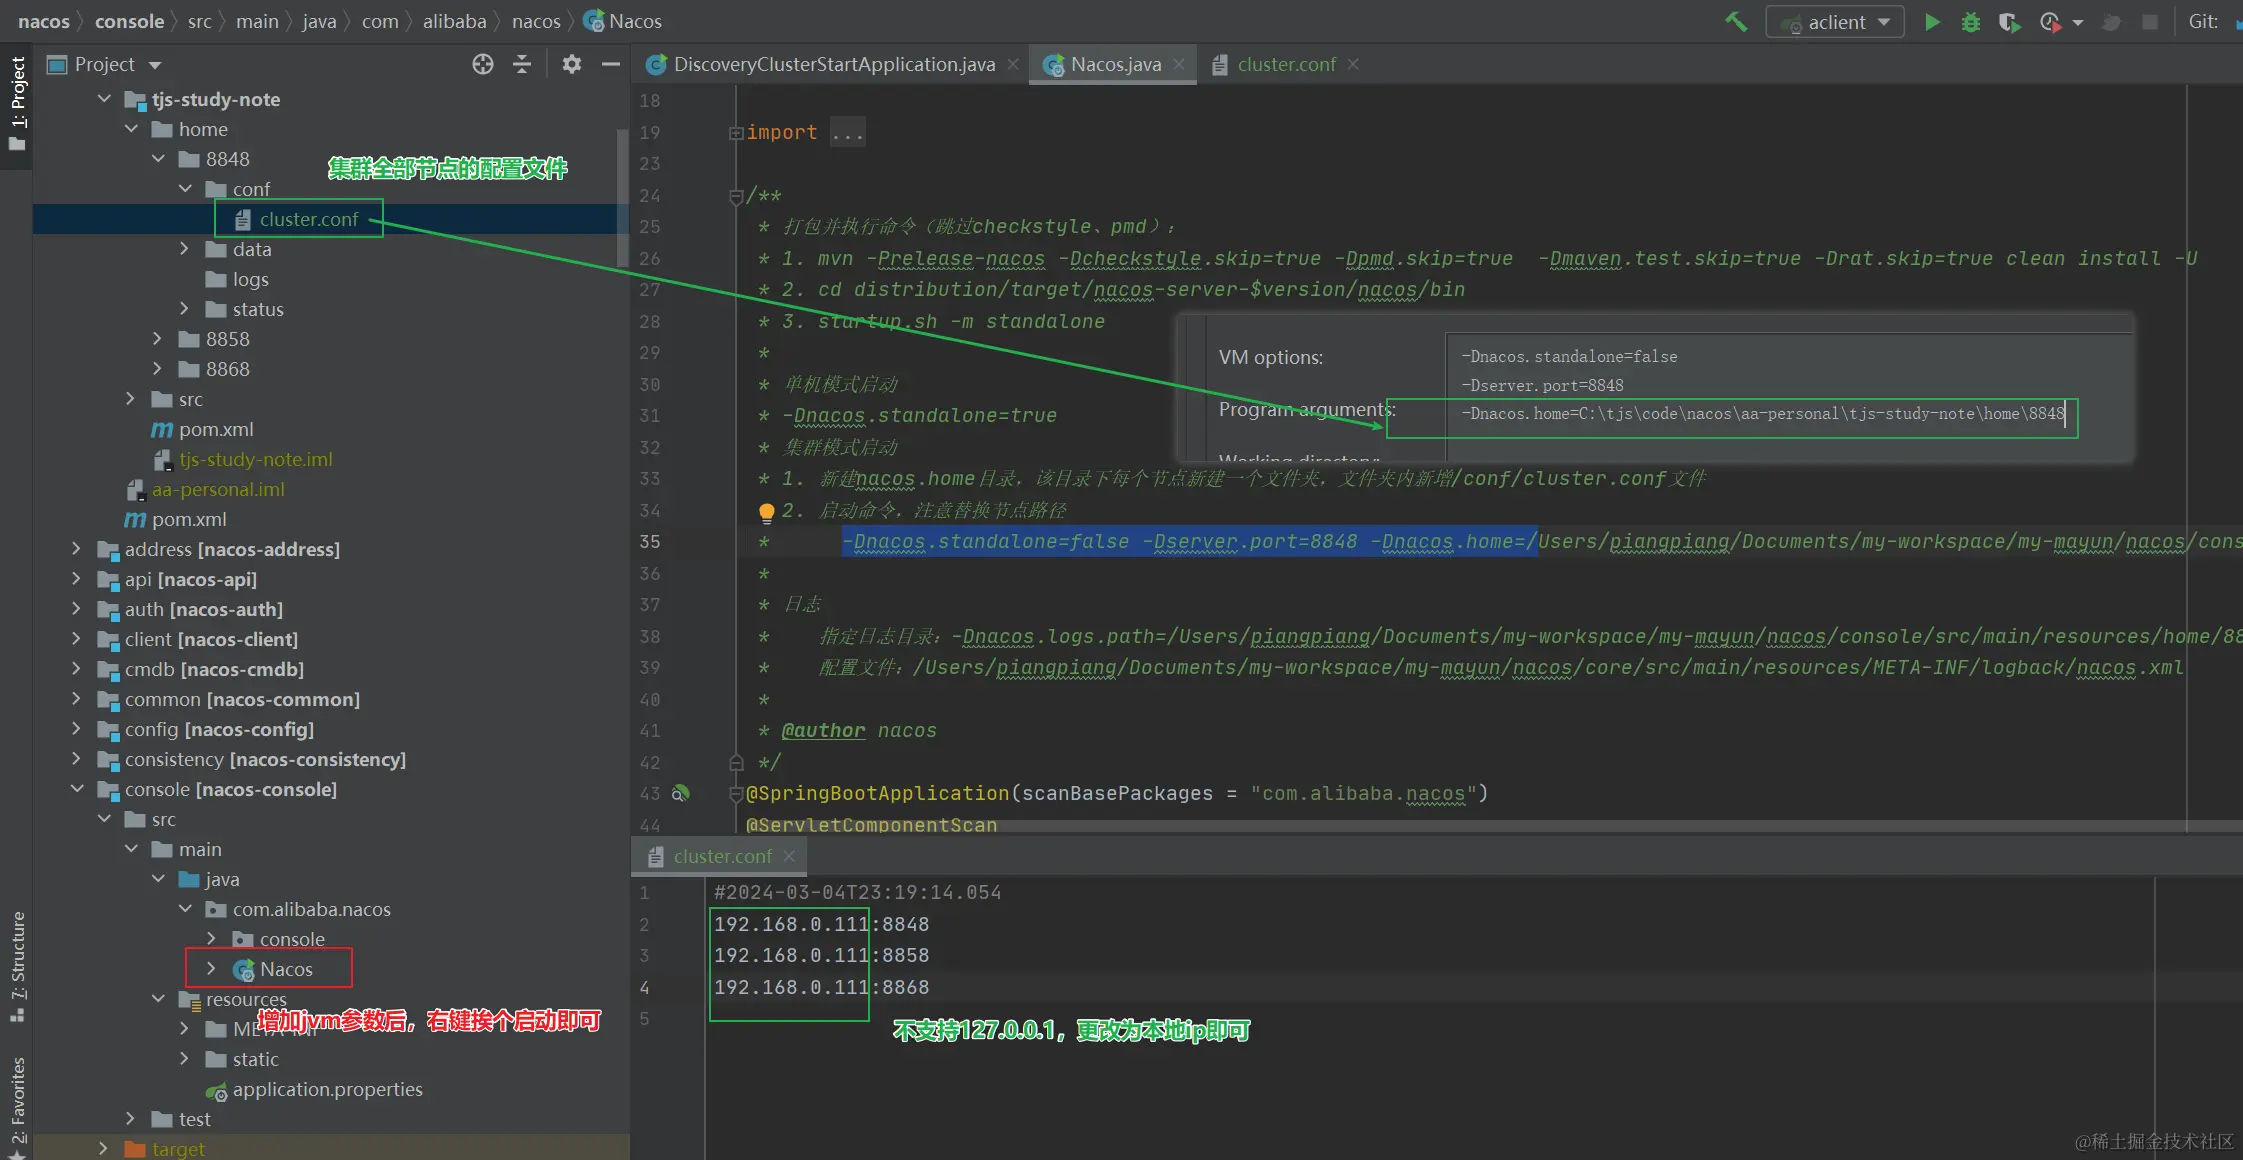Expand the 8858 folder
The width and height of the screenshot is (2243, 1160).
157,339
